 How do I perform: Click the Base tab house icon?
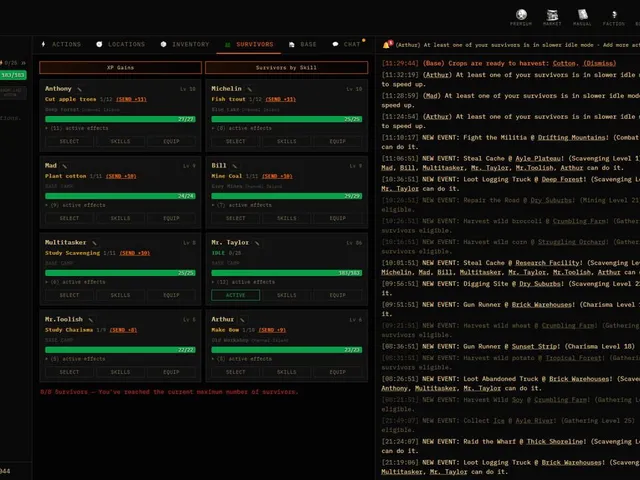pyautogui.click(x=291, y=44)
